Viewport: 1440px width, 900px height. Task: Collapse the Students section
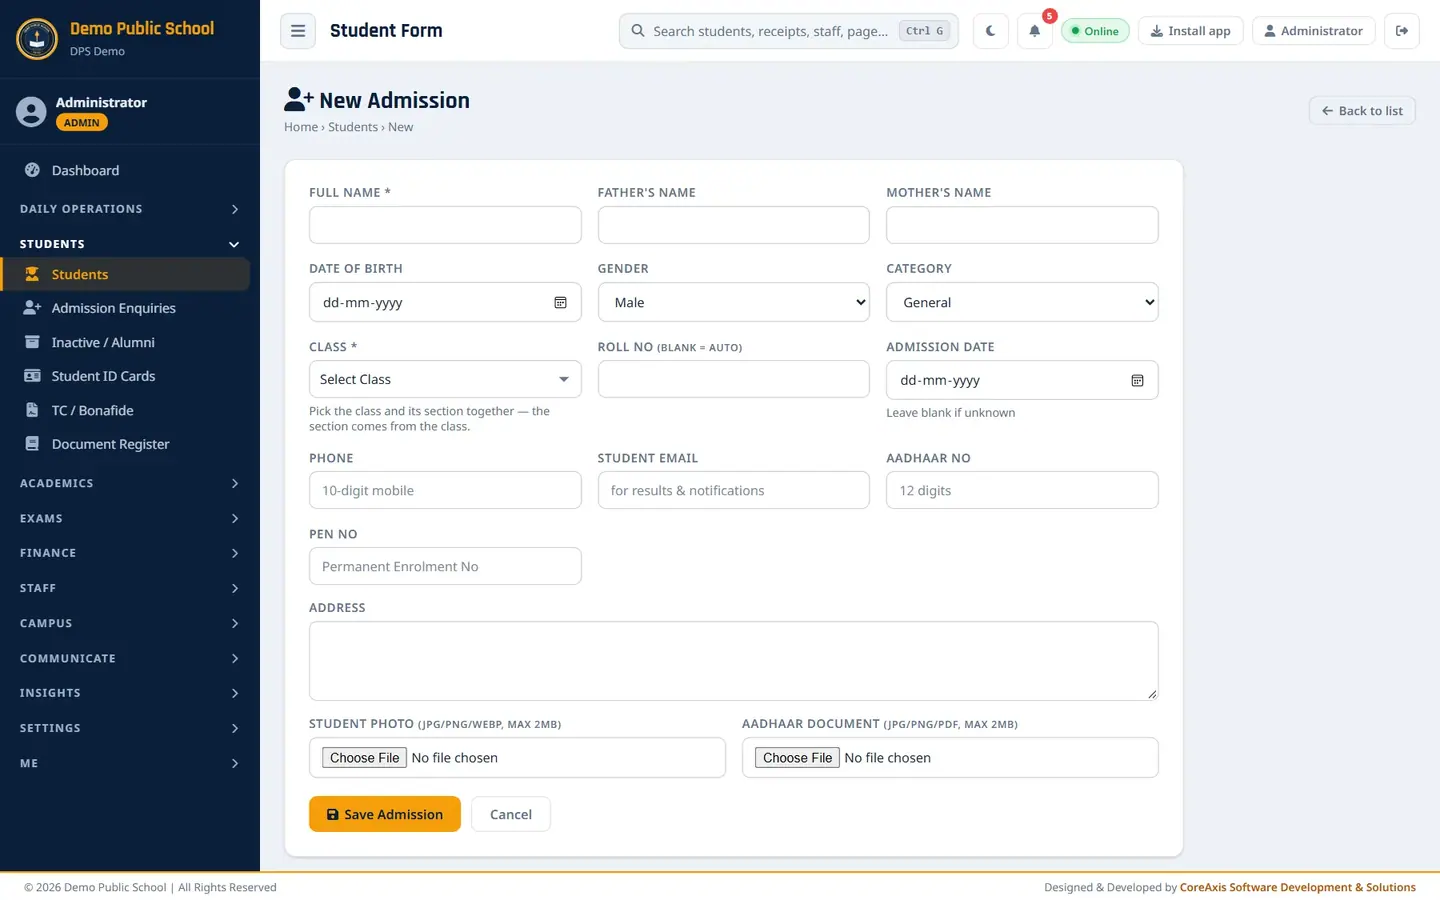(x=130, y=244)
